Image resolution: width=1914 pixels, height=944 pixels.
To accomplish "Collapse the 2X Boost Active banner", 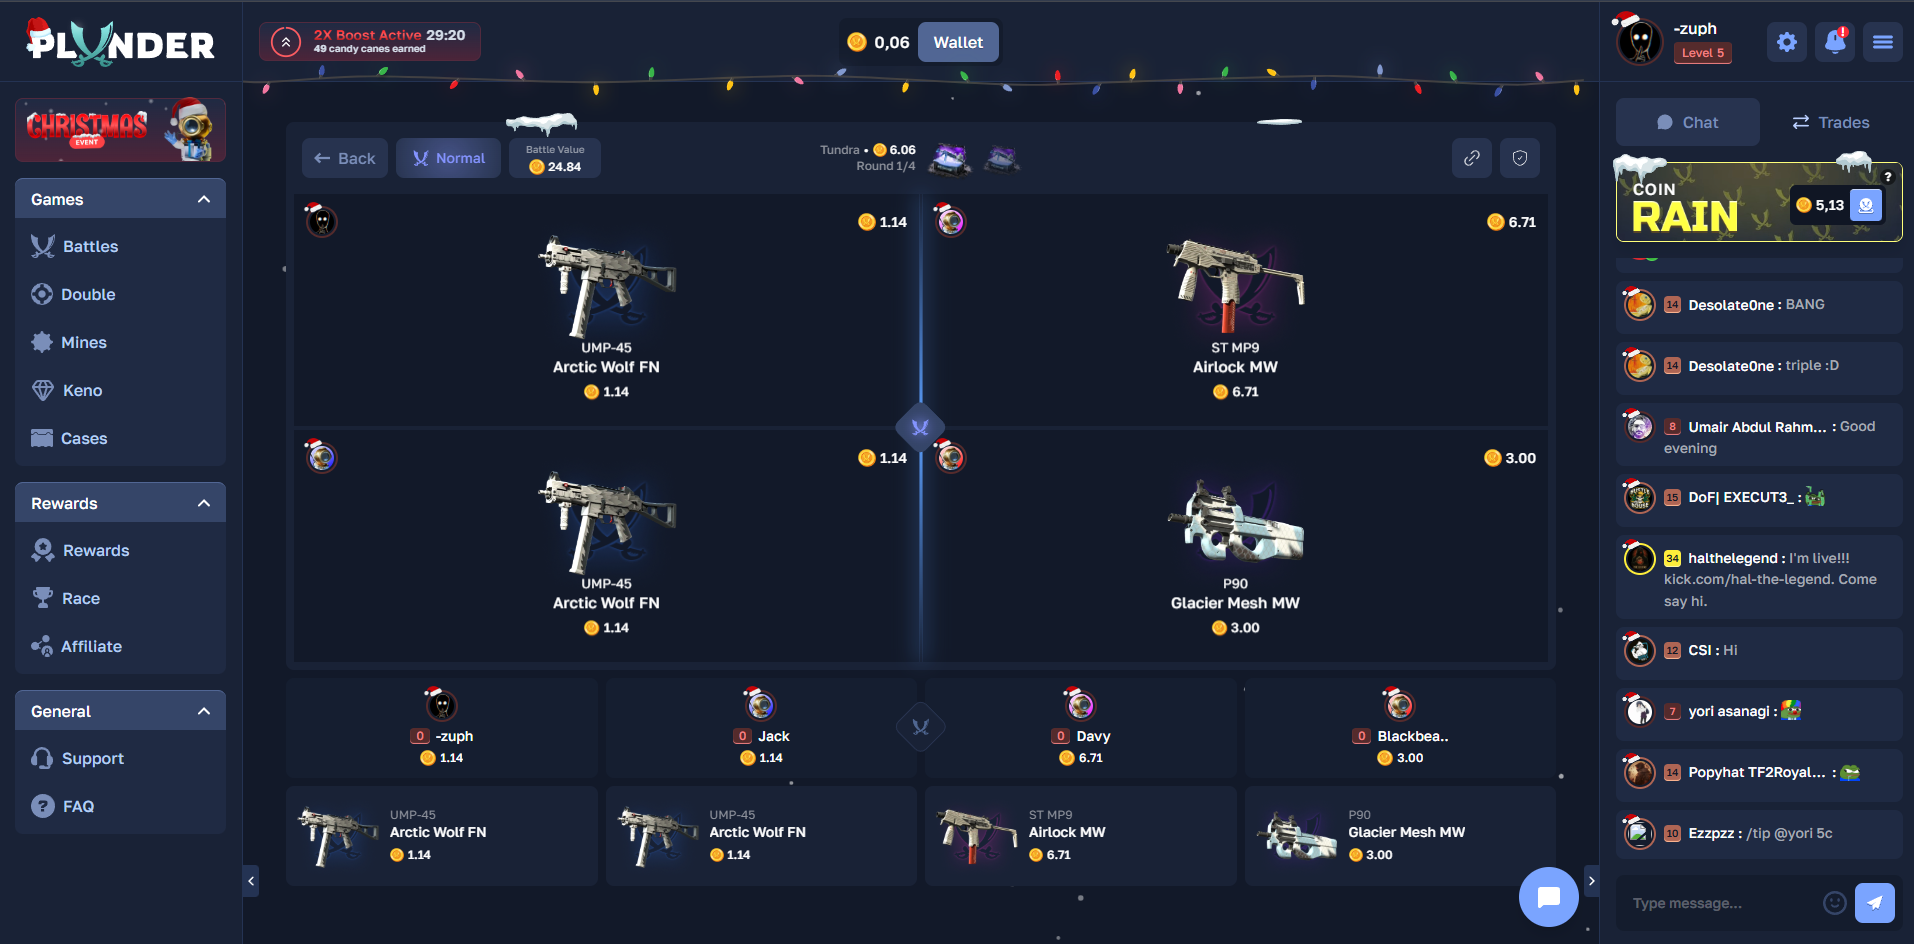I will pyautogui.click(x=287, y=41).
